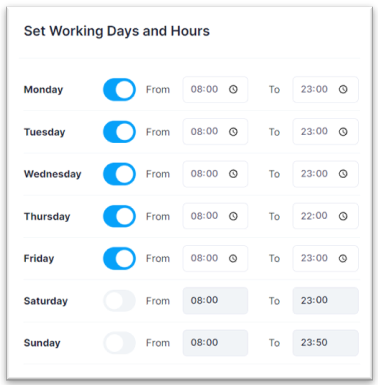Open clock picker for Wednesday From time
The width and height of the screenshot is (378, 385).
(x=233, y=174)
